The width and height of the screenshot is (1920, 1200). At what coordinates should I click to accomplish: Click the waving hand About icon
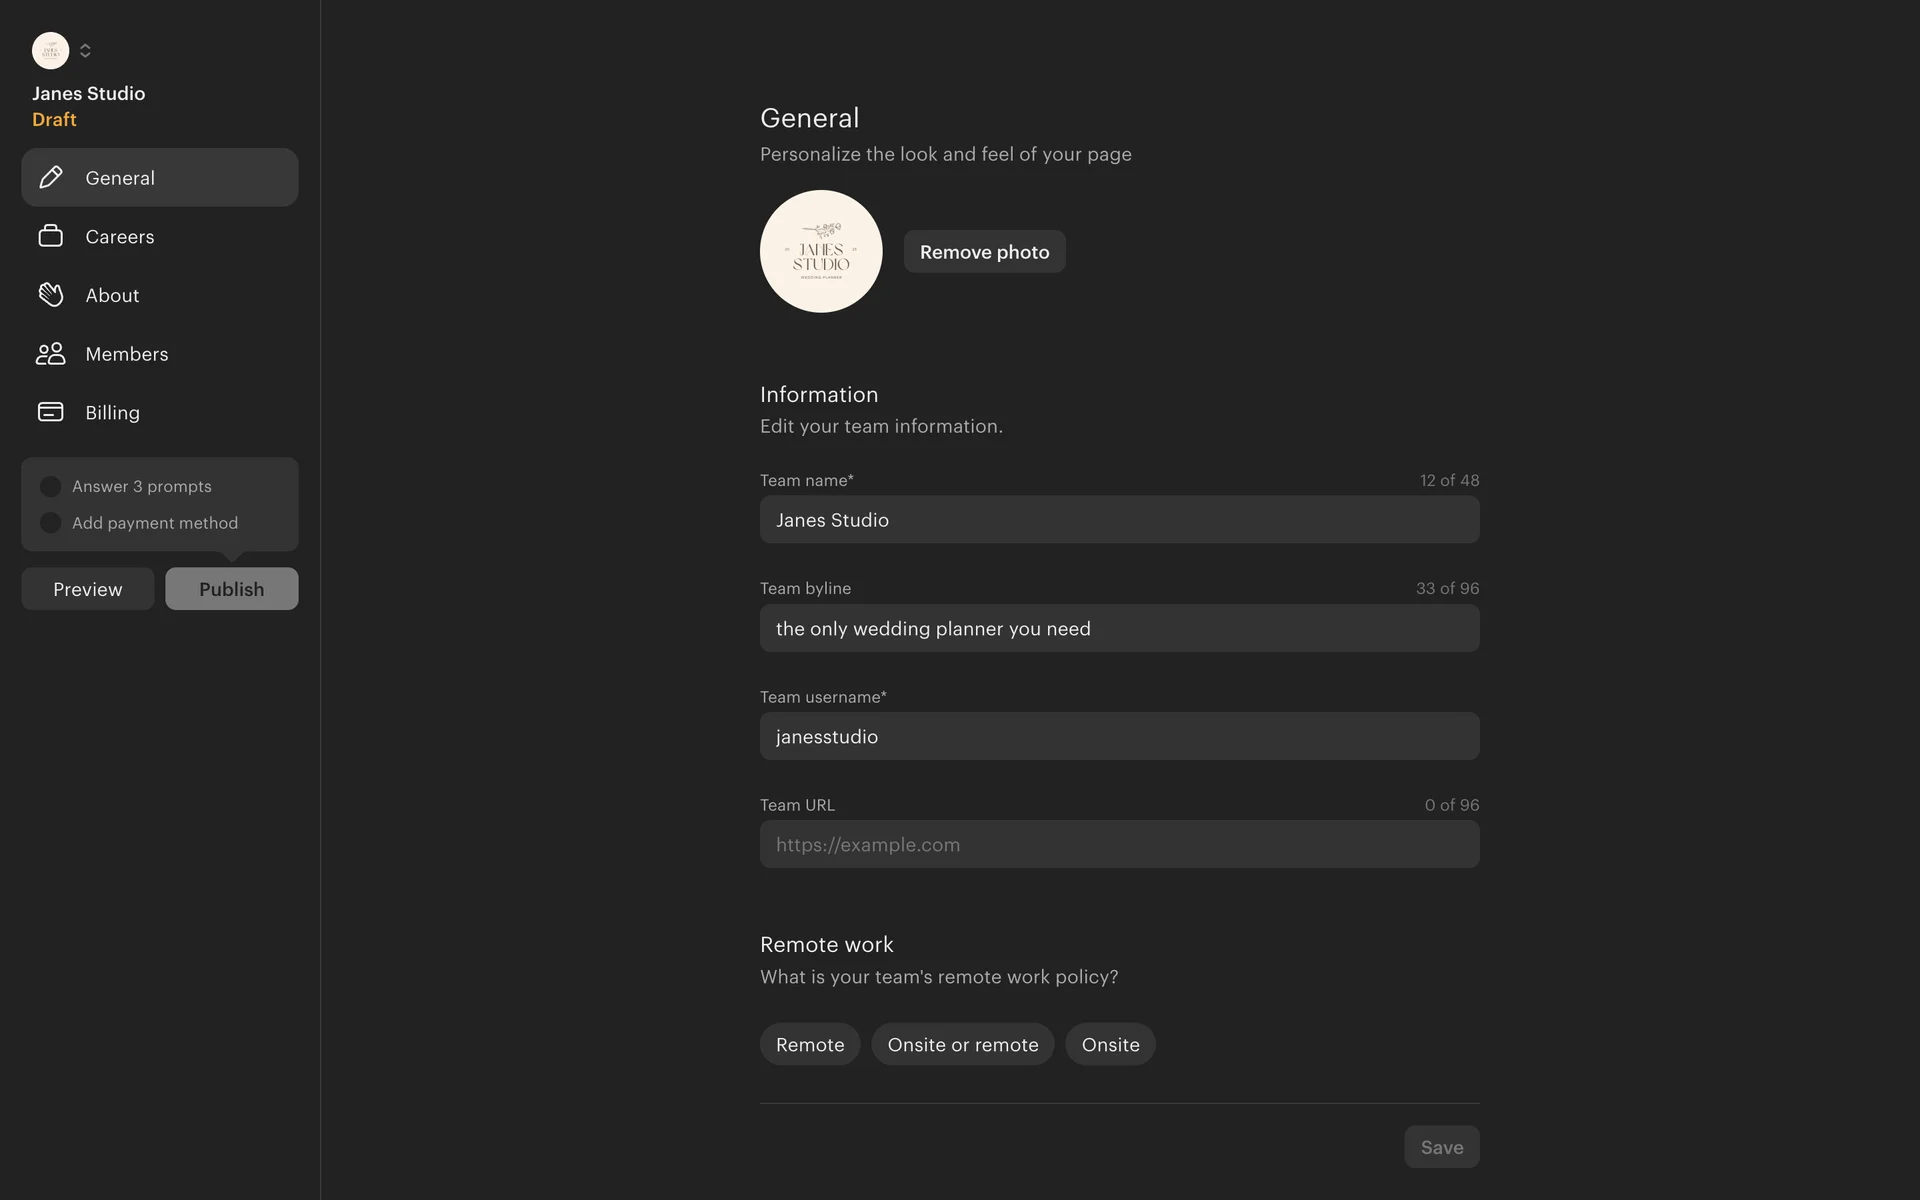coord(51,295)
